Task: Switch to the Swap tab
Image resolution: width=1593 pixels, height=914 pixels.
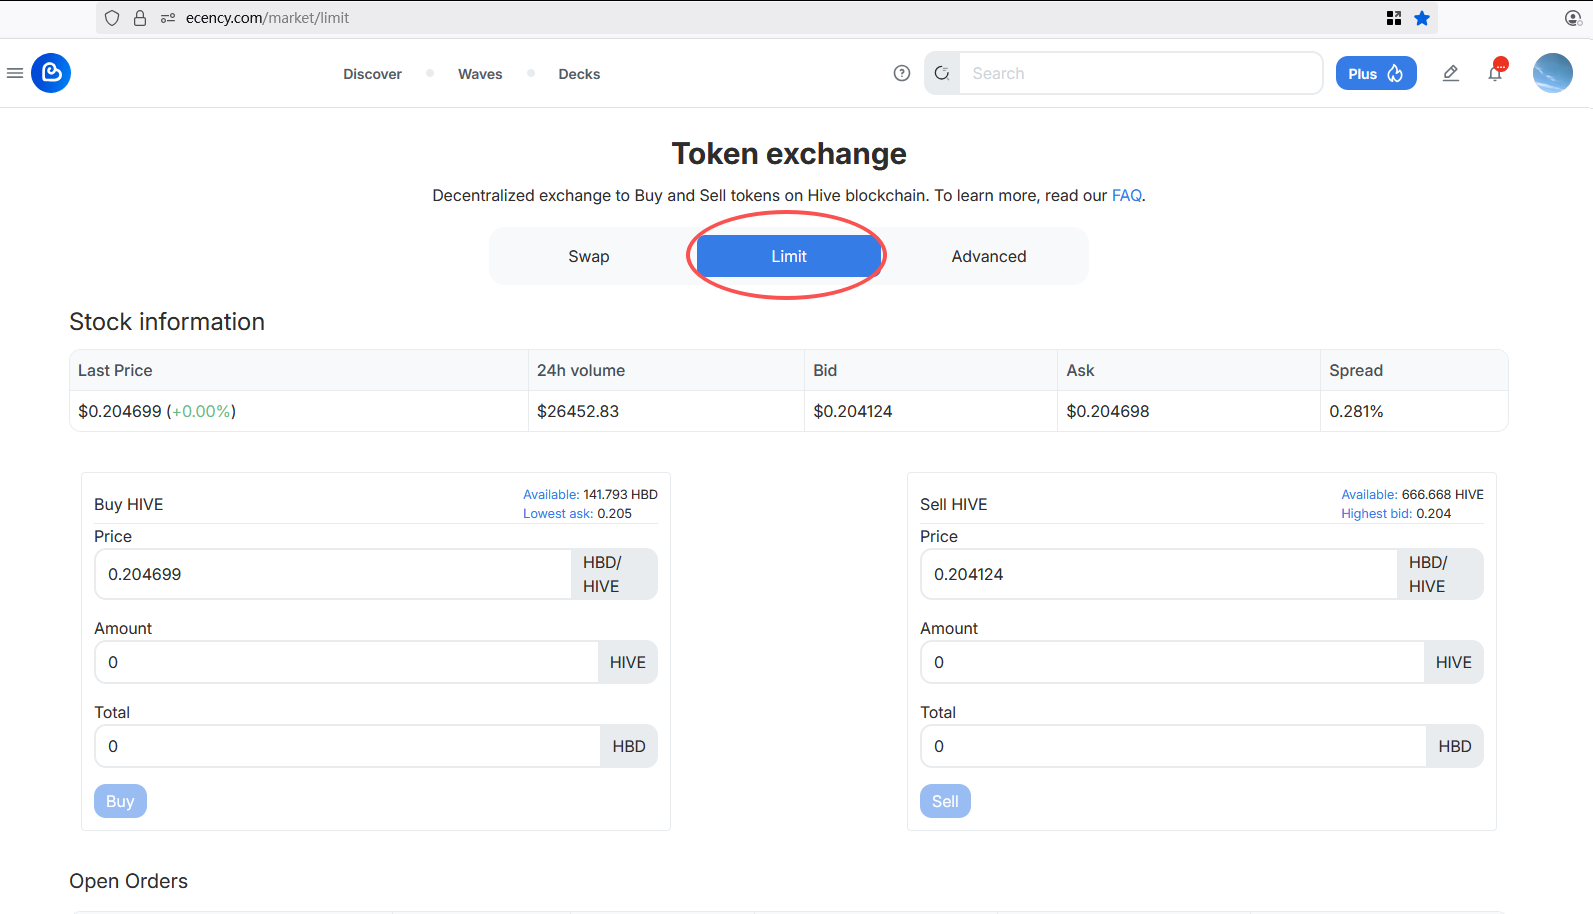Action: [x=589, y=256]
